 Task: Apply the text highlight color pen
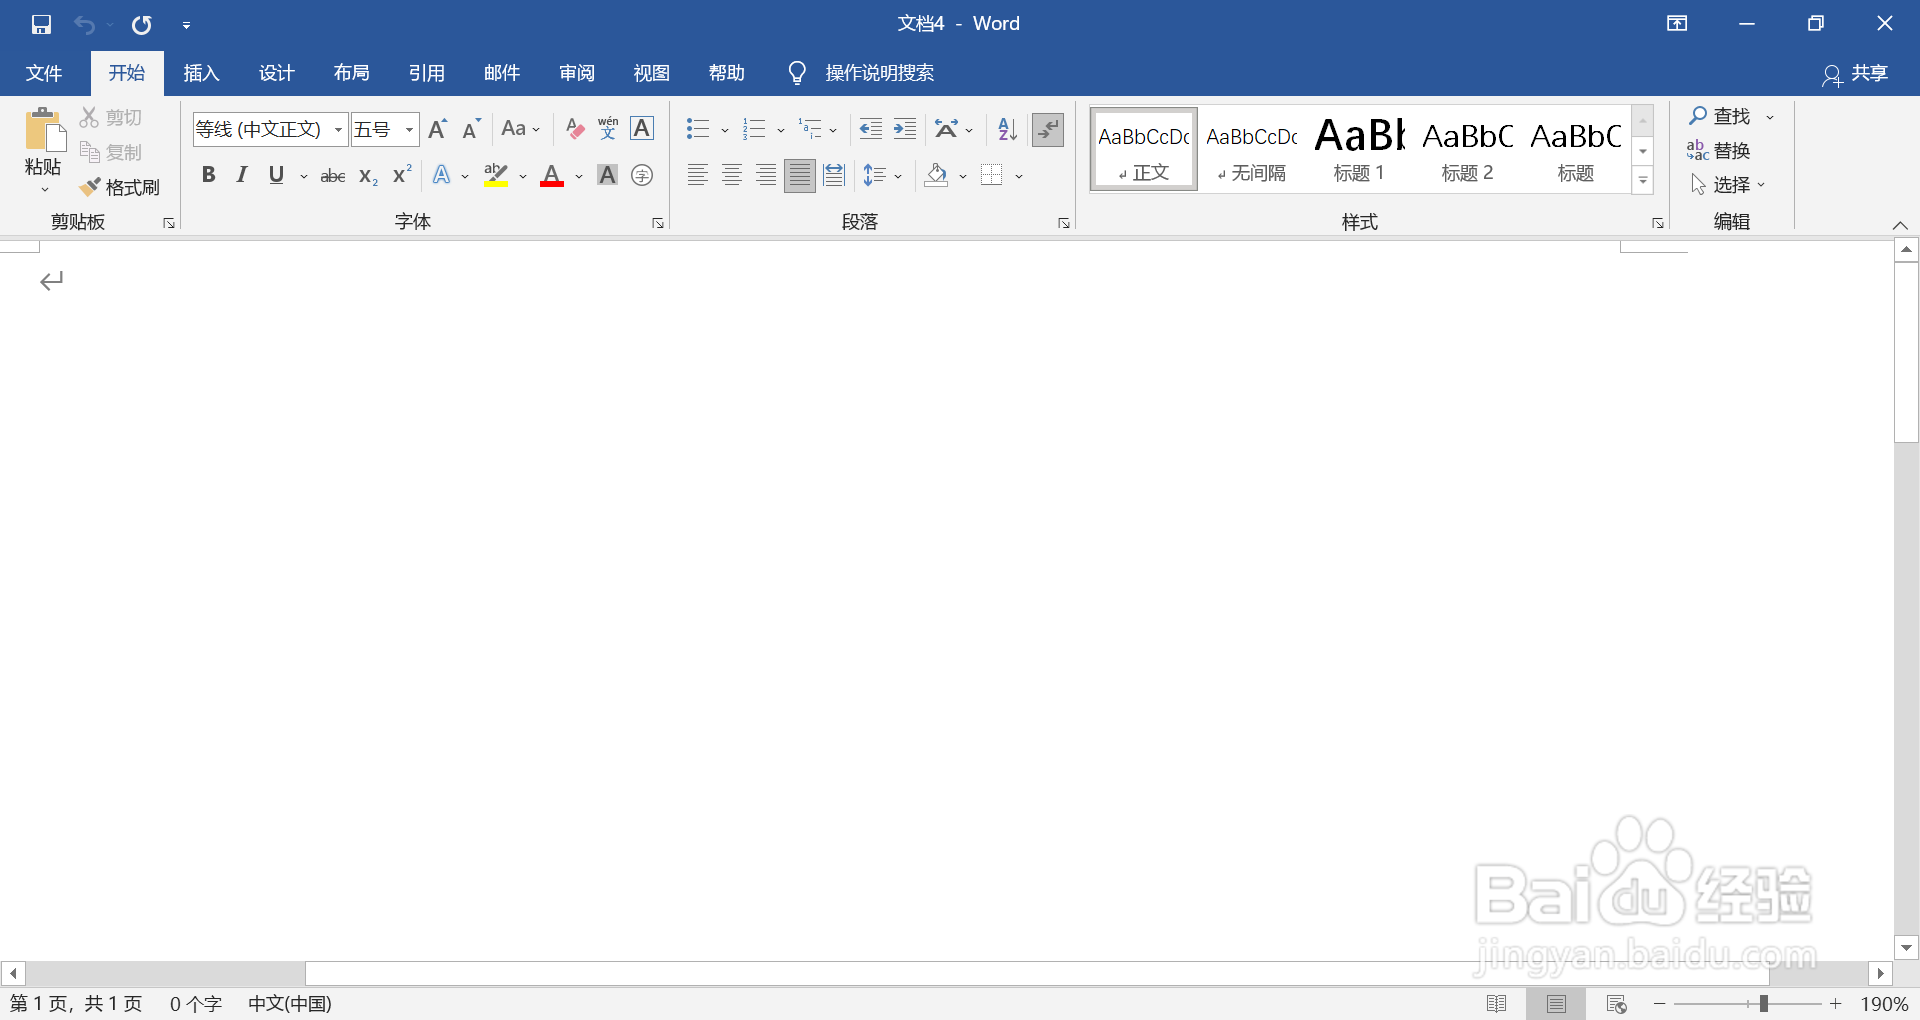tap(496, 175)
